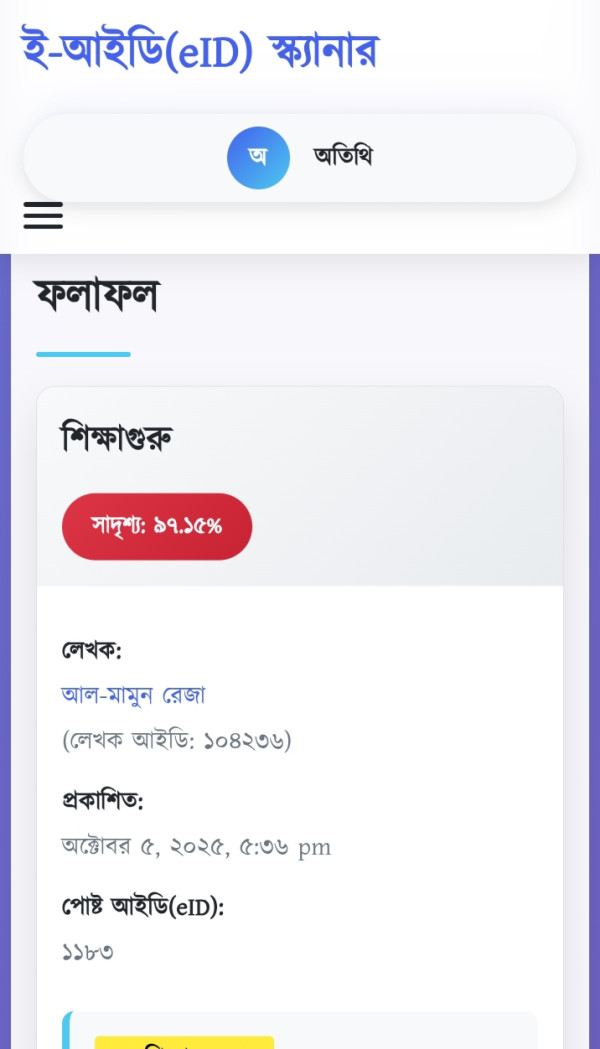Open the author link আল-মামুন রেজা

pos(132,694)
